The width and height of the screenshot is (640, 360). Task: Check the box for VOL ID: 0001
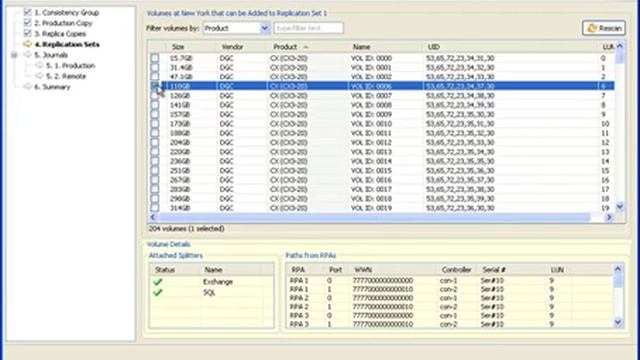click(x=155, y=67)
